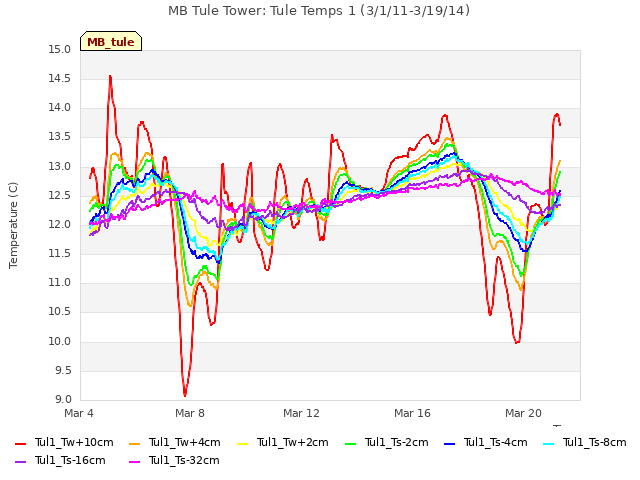Click the 10.5 y-axis tick label

(60, 312)
